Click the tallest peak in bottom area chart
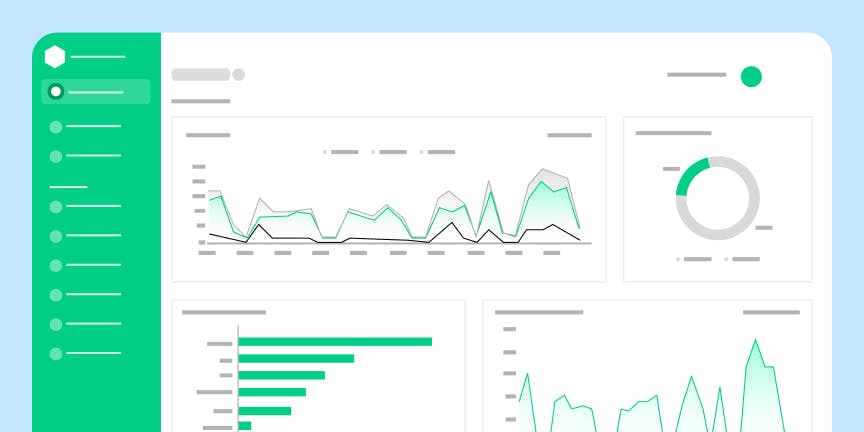Screen dimensions: 864x432 coord(755,342)
